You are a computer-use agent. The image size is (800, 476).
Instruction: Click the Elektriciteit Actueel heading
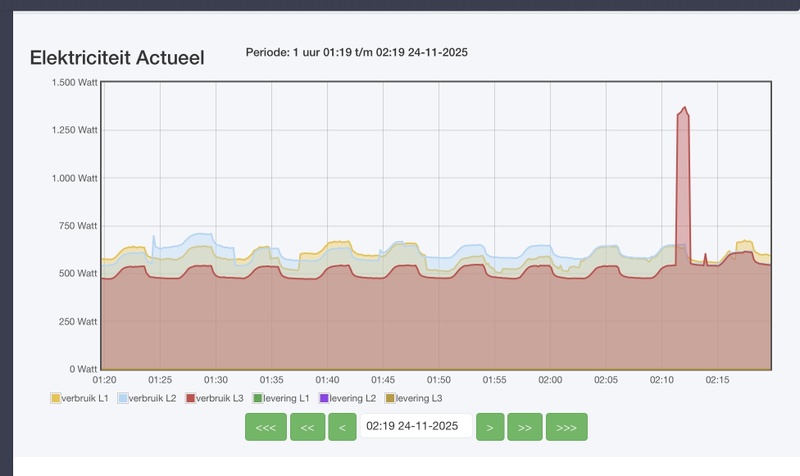click(x=117, y=58)
